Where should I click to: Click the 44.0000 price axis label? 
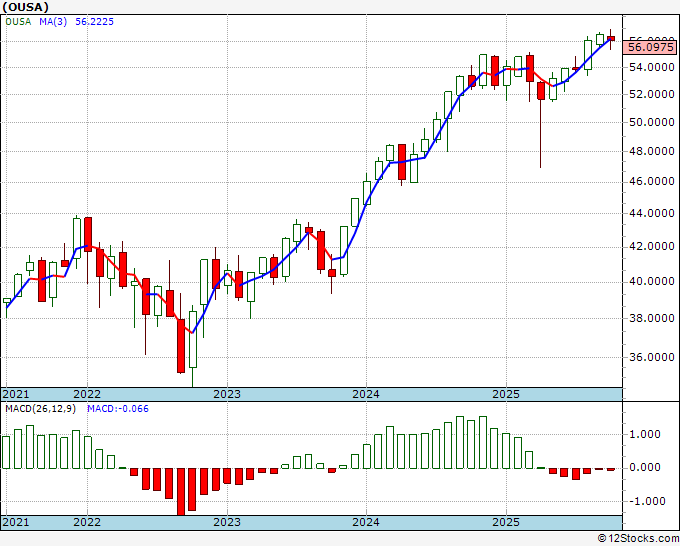(x=651, y=213)
